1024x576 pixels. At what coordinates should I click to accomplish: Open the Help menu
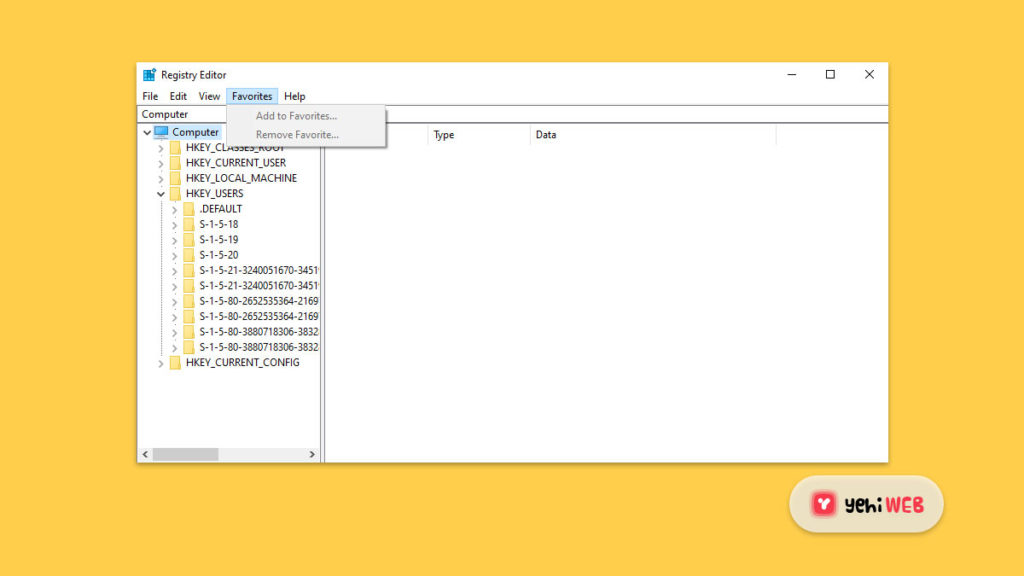(294, 97)
